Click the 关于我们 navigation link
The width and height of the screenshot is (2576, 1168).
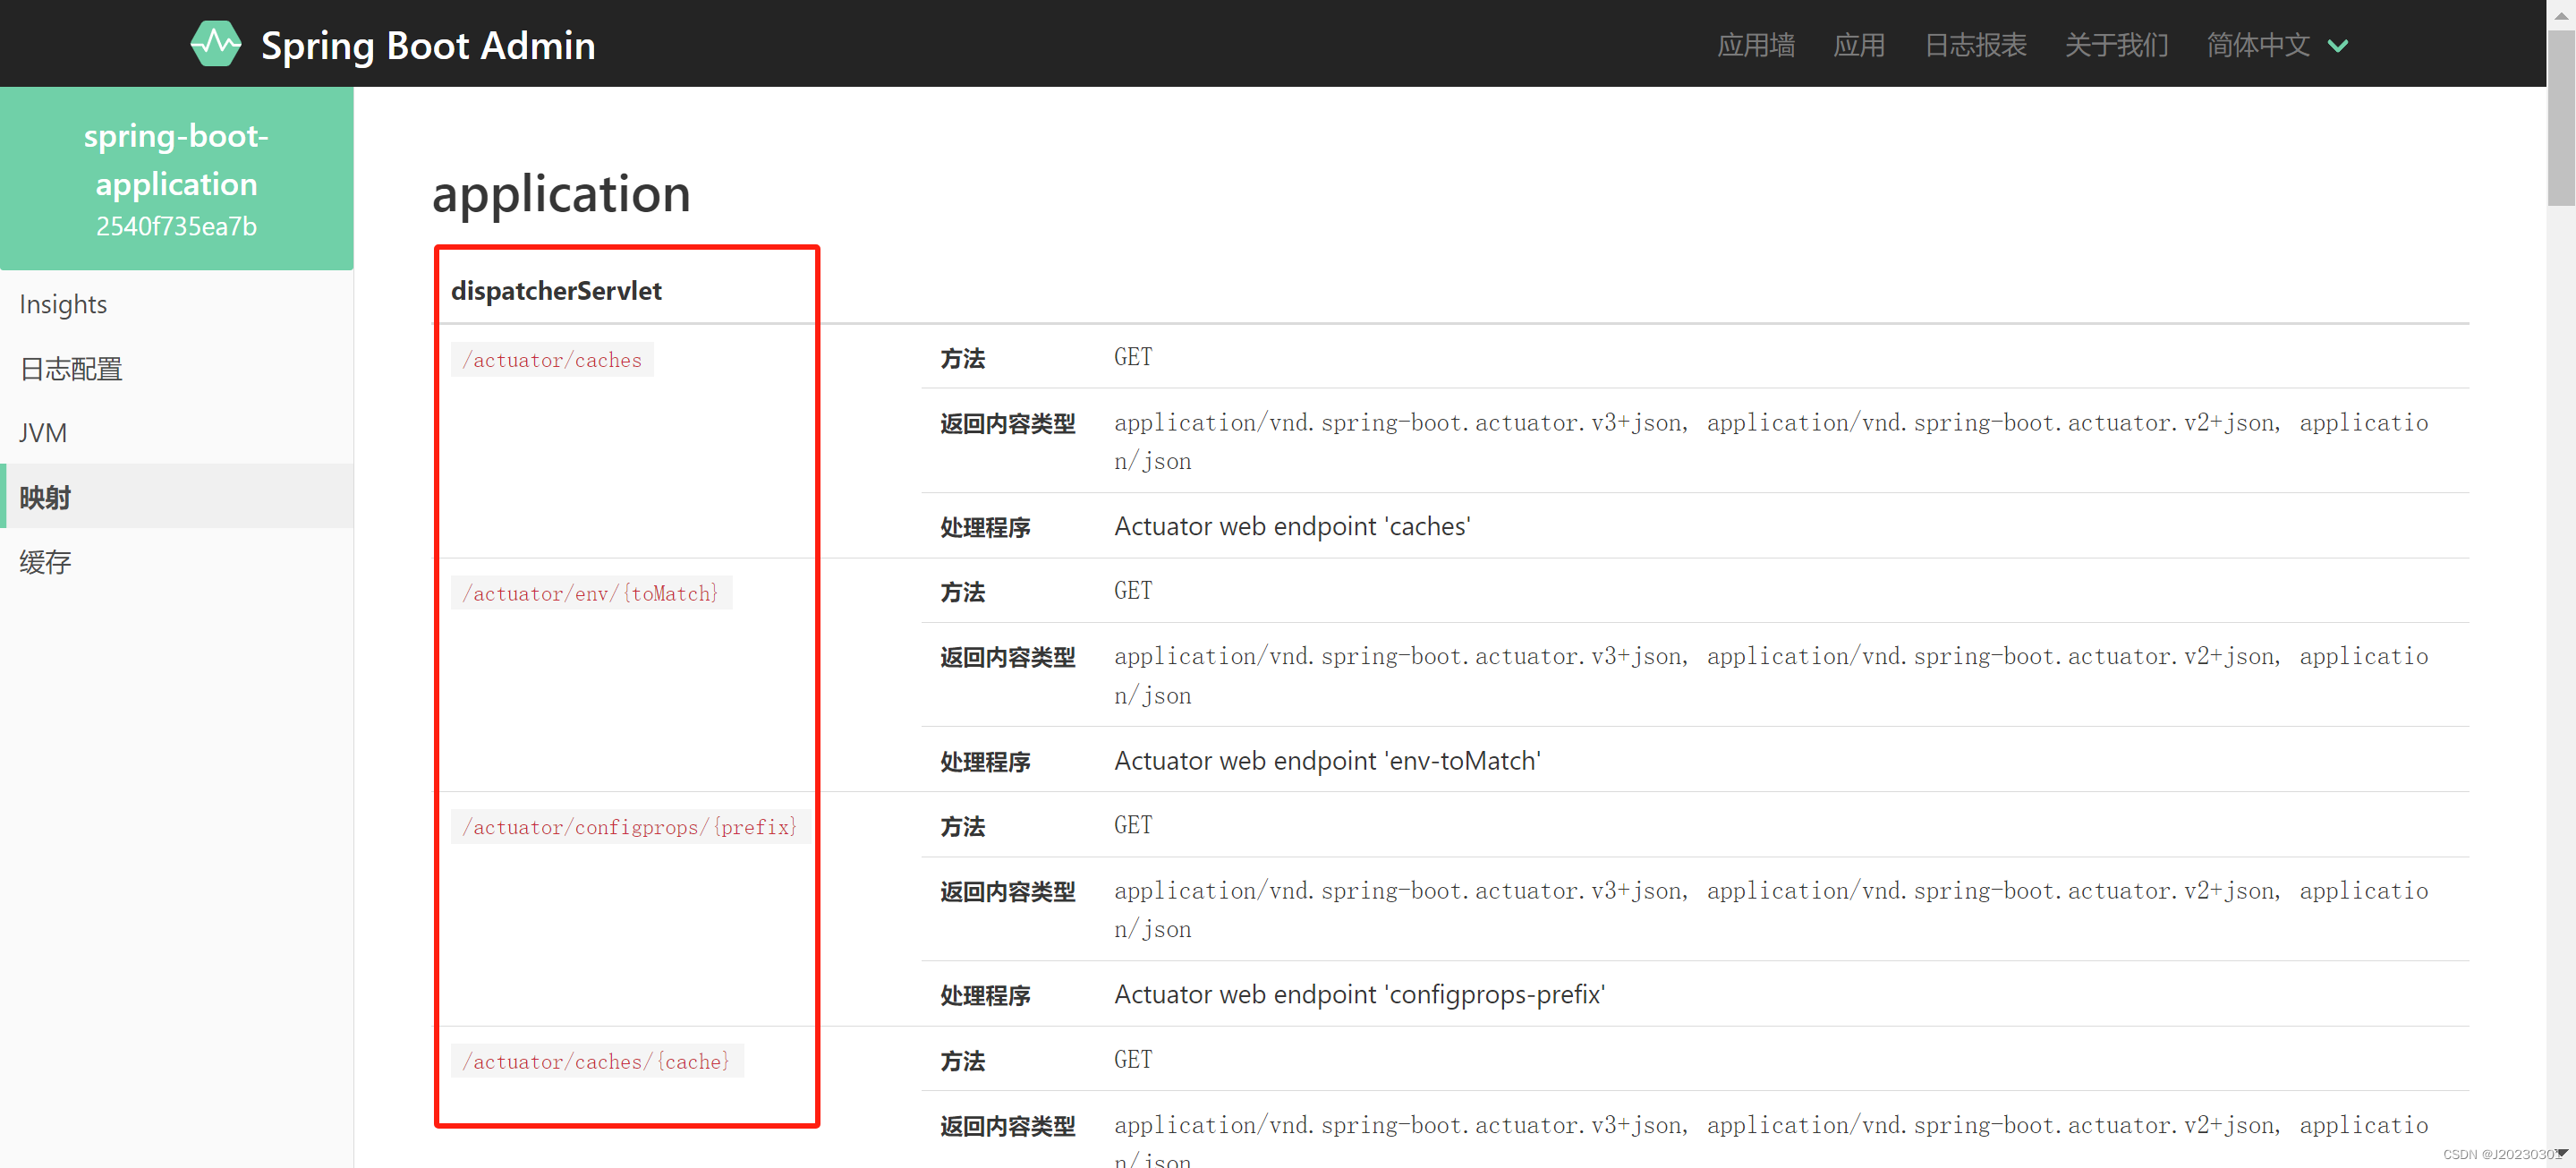pyautogui.click(x=2116, y=45)
